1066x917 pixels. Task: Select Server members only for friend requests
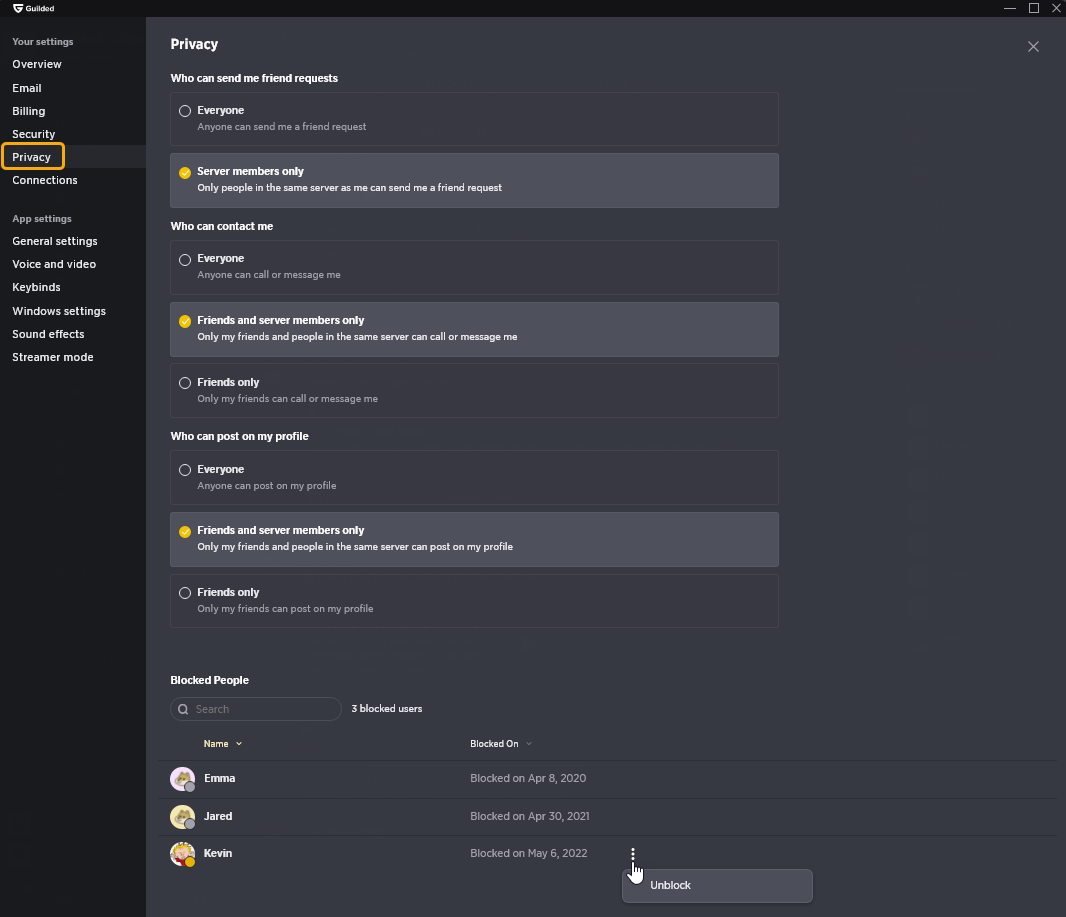click(474, 180)
